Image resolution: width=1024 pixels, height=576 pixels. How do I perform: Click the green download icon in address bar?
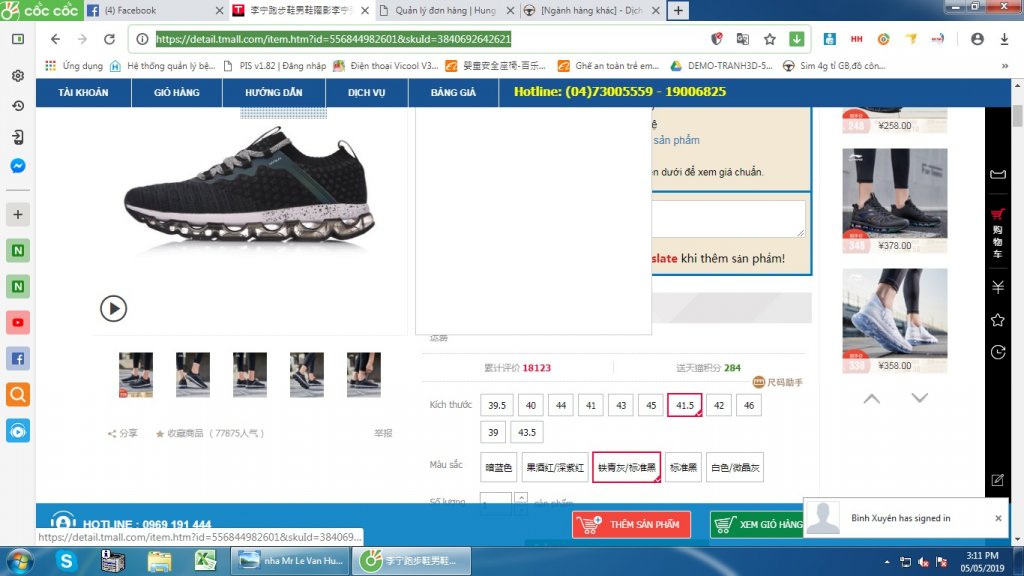(x=797, y=39)
